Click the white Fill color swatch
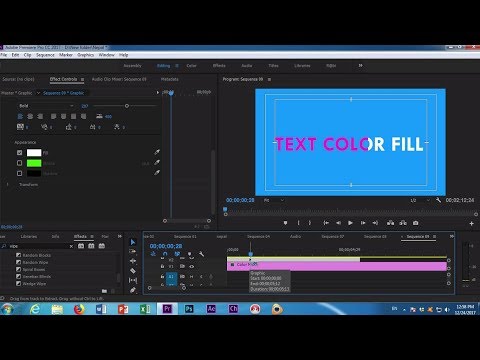480x360 pixels. coord(34,153)
